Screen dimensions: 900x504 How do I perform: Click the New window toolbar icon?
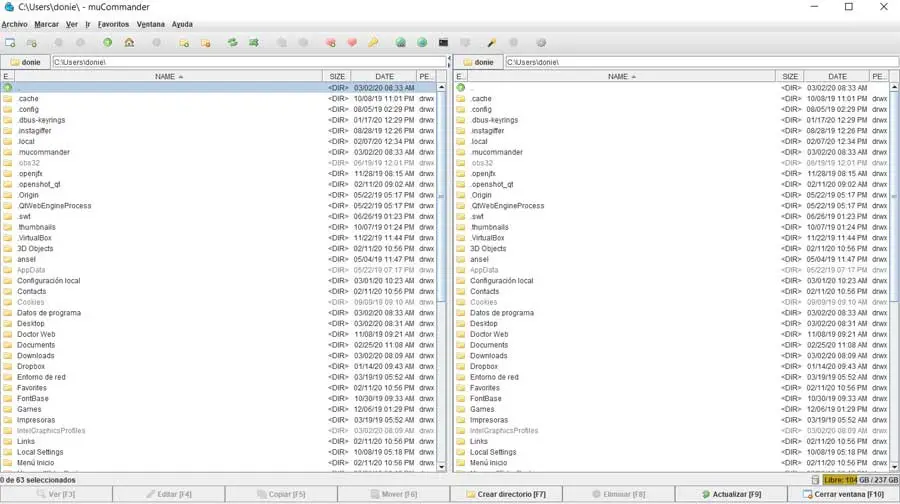(10, 43)
